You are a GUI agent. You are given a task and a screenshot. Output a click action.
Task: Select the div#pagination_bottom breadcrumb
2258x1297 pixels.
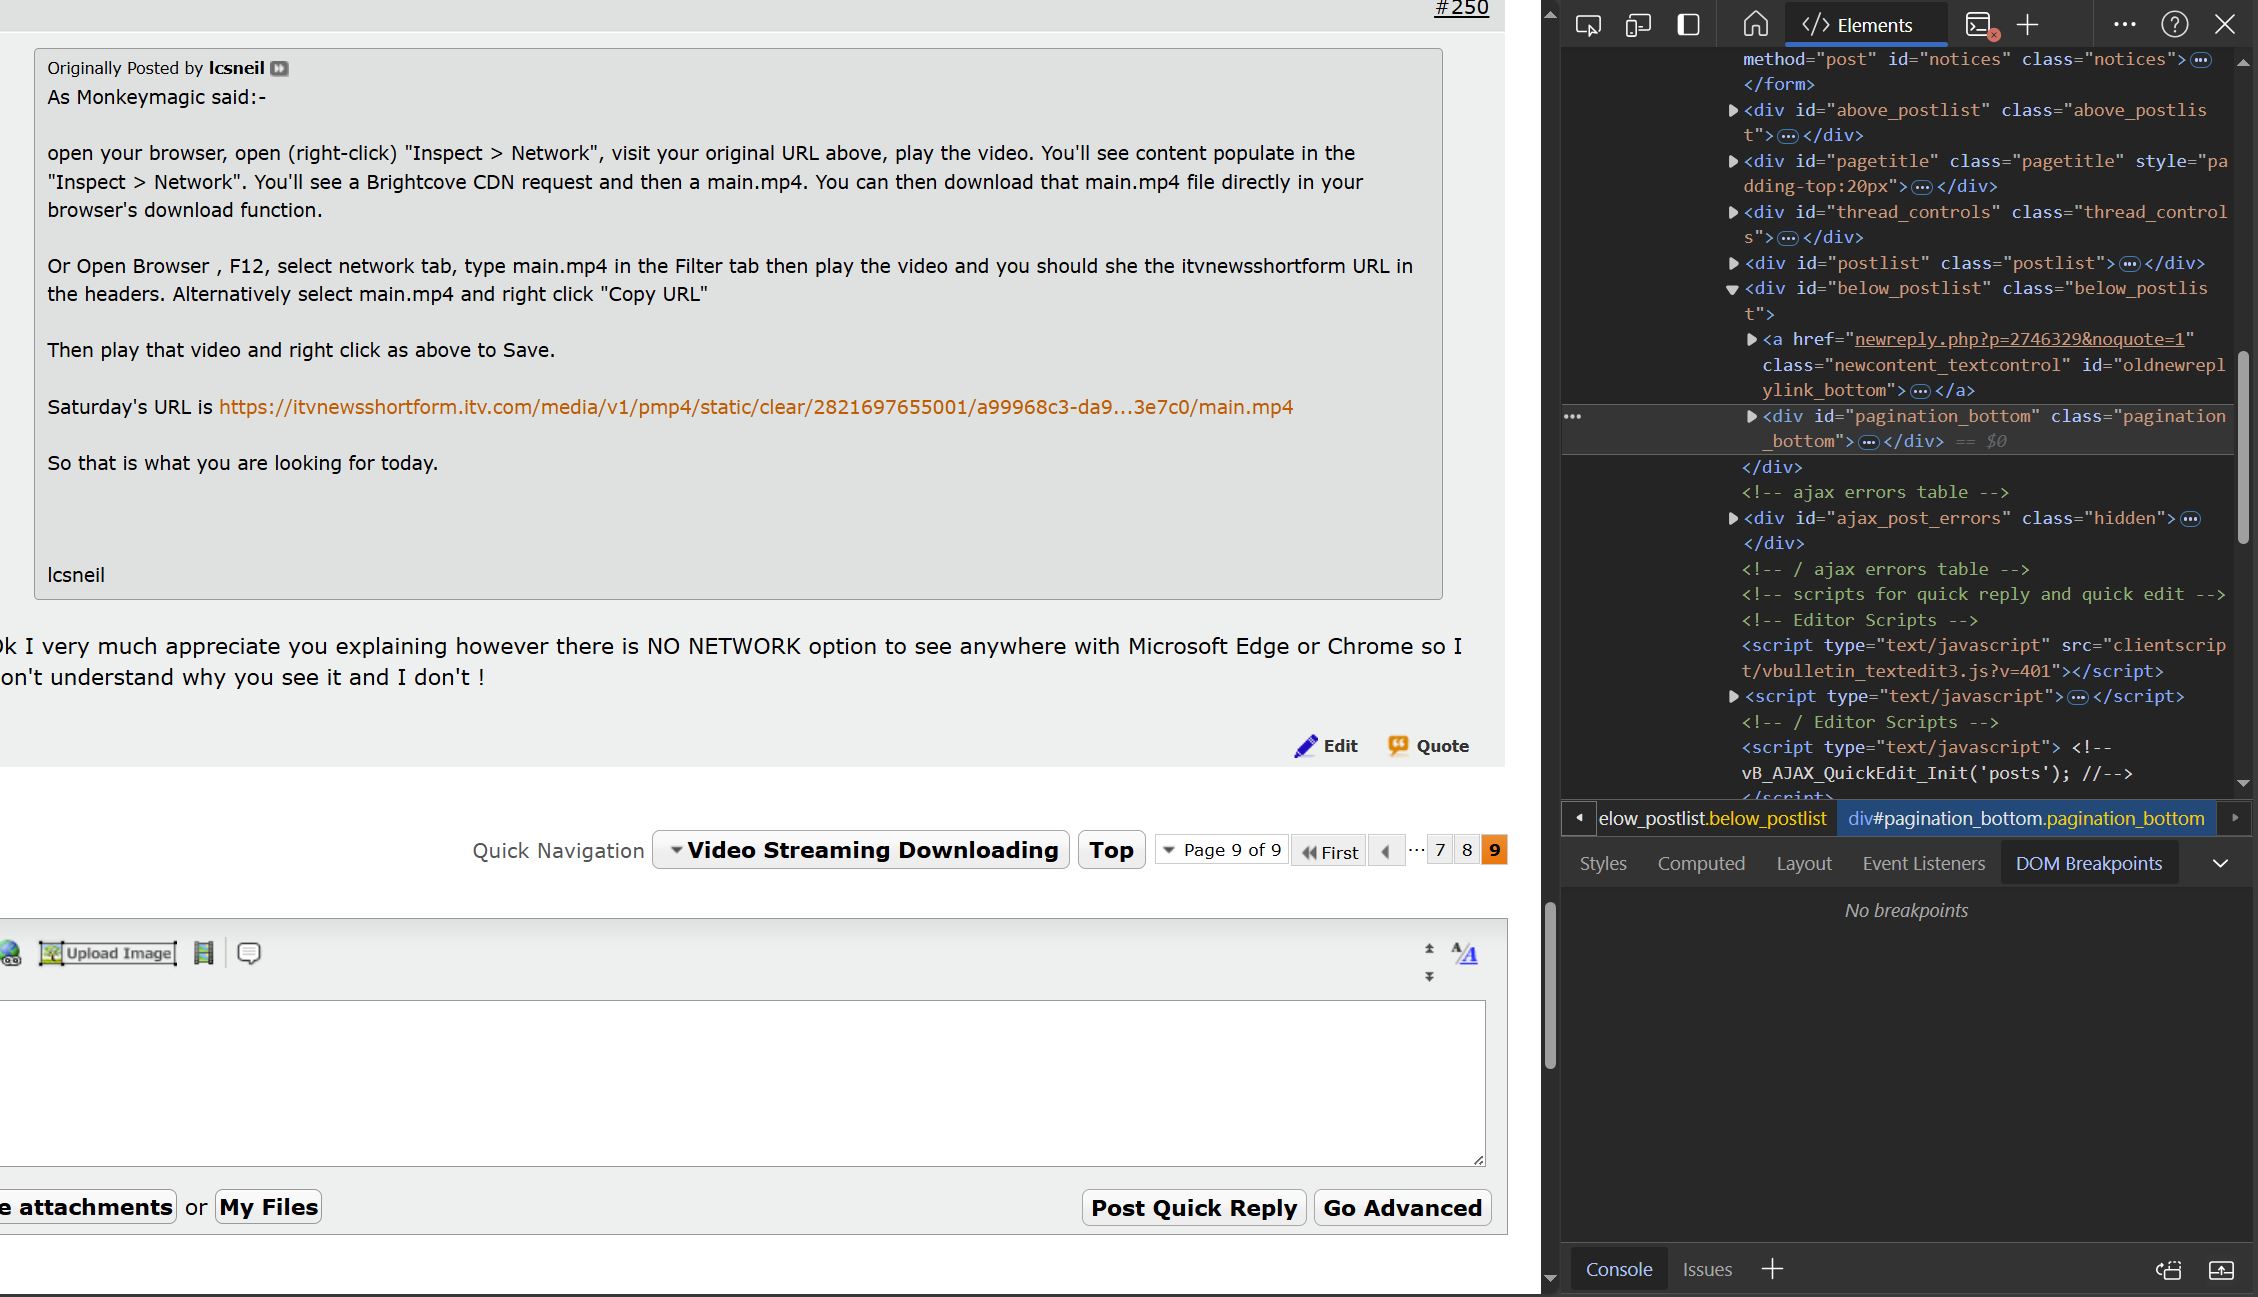[x=2026, y=818]
